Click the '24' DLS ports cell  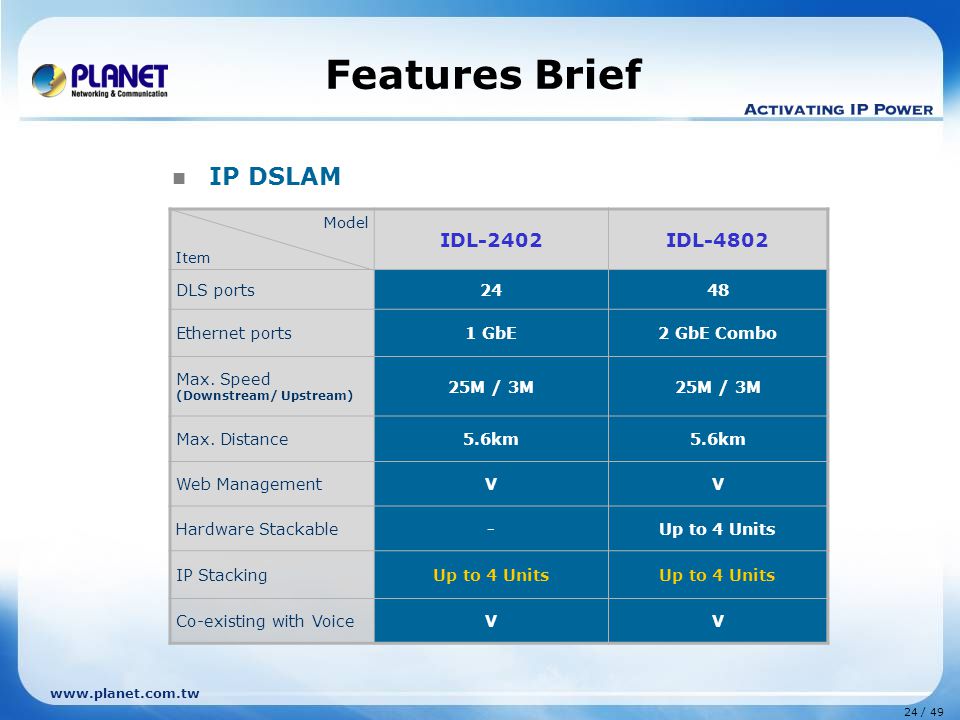491,290
